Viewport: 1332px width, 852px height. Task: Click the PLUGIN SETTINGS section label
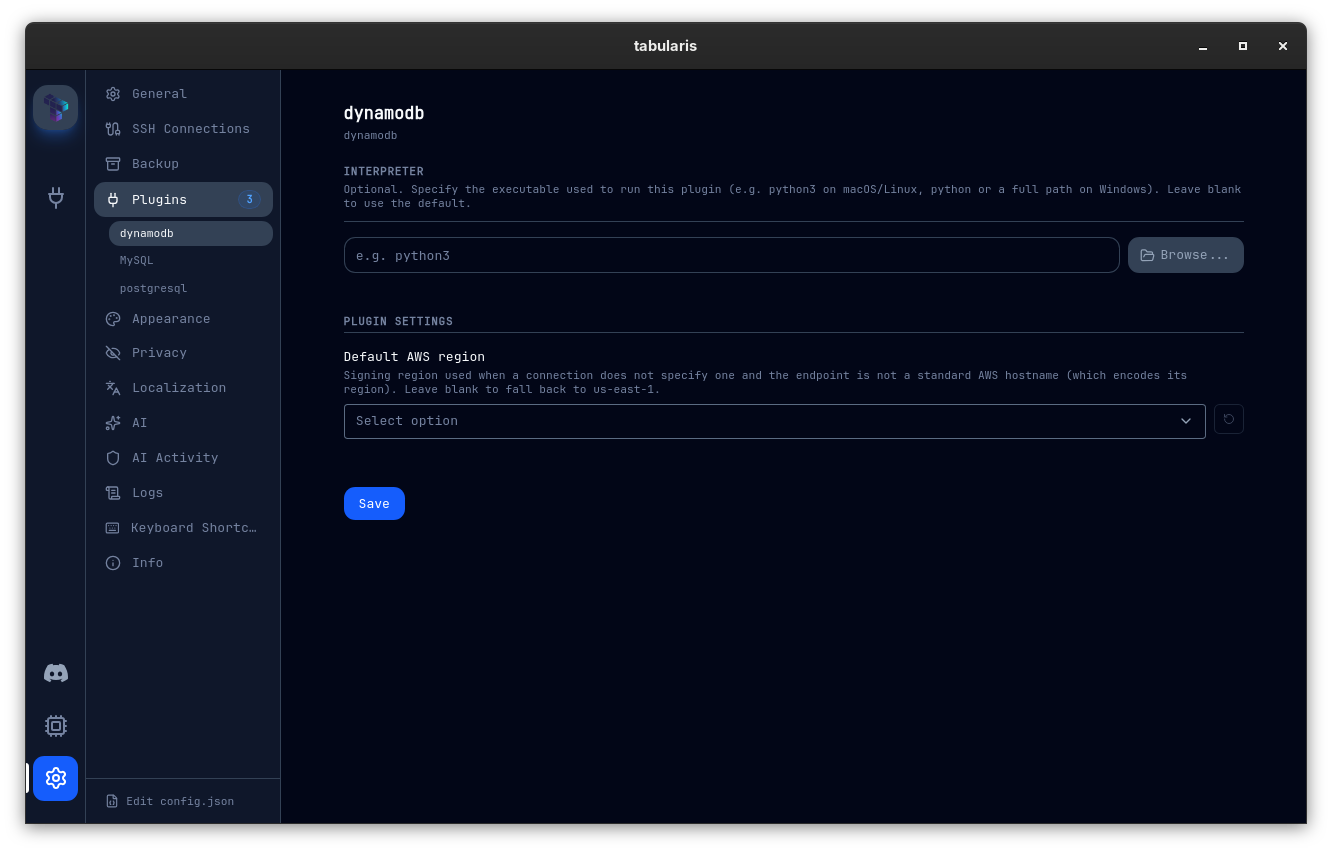[x=398, y=322]
